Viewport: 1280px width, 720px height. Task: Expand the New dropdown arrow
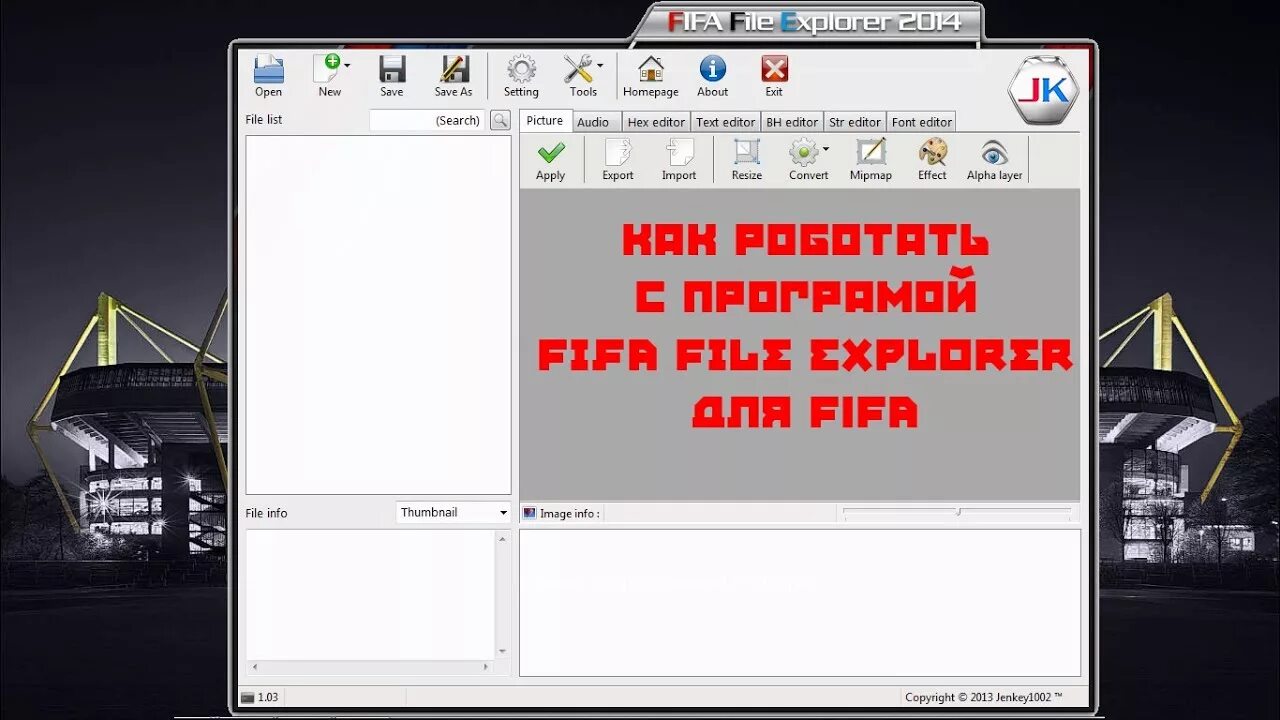click(x=347, y=66)
